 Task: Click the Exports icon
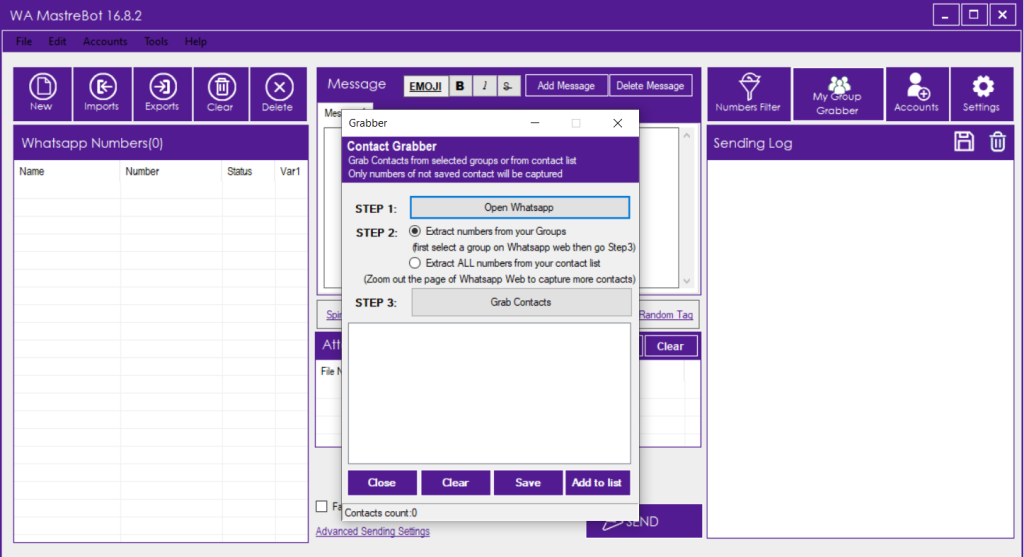point(162,94)
